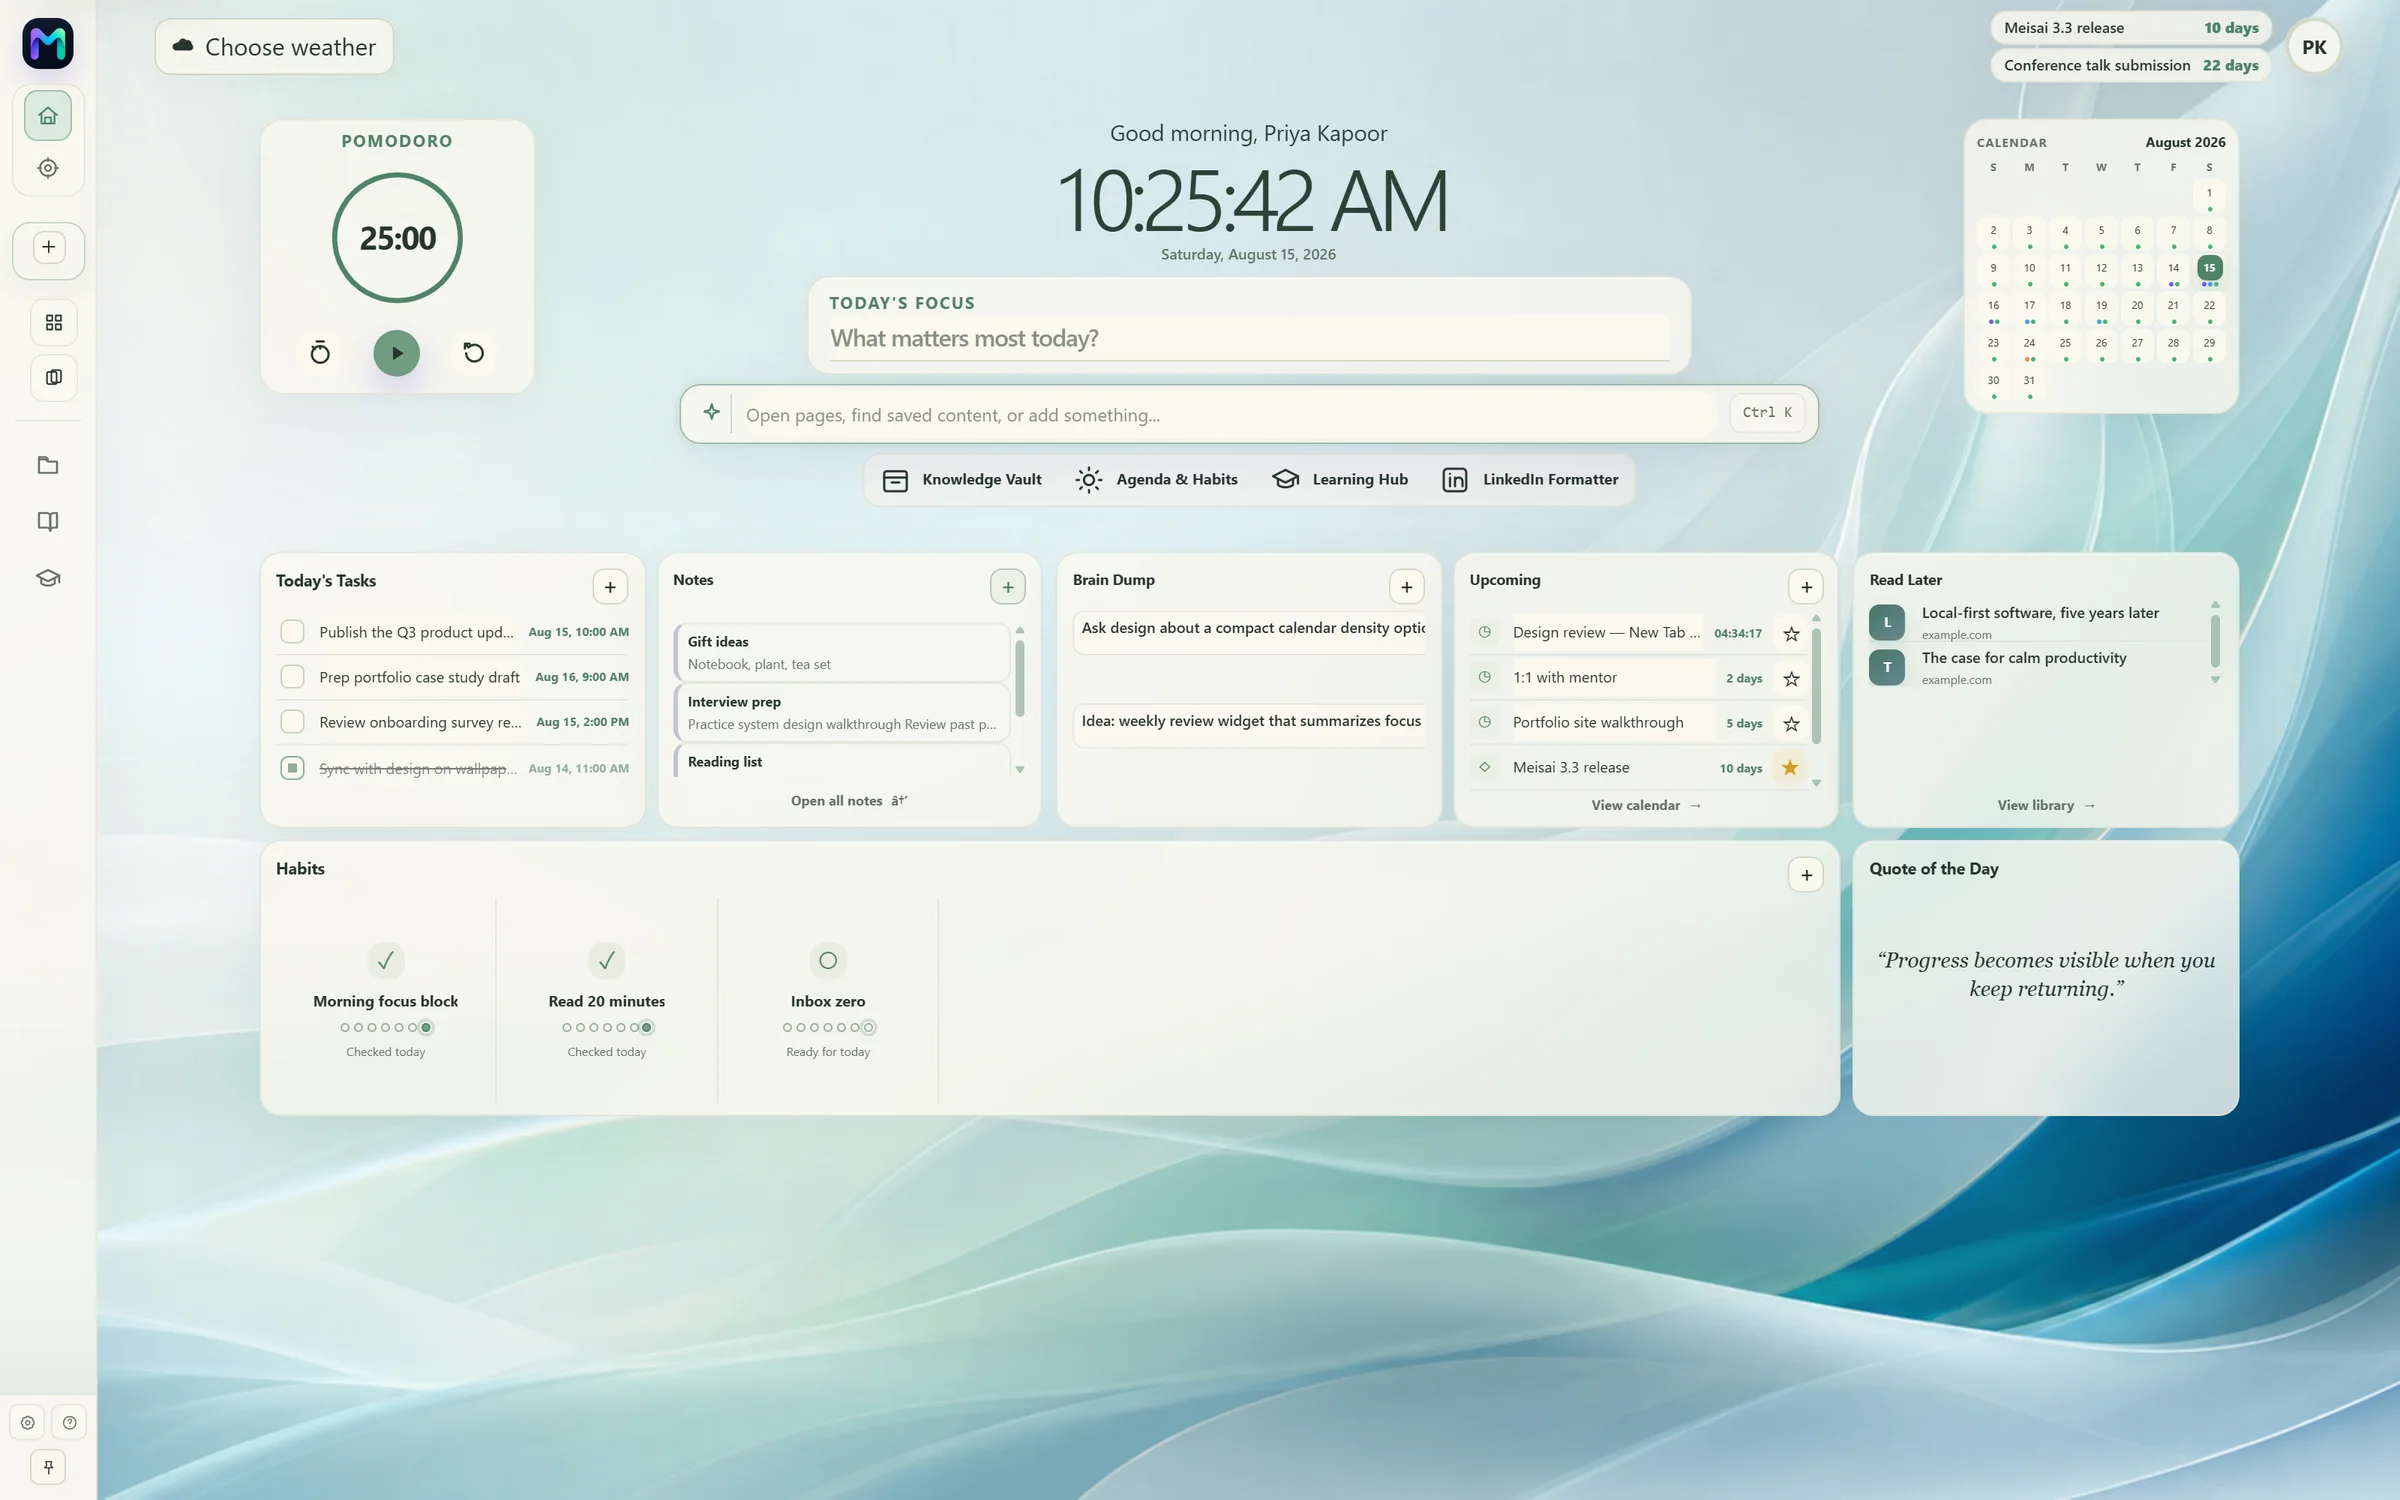
Task: Click the pin icon at sidebar bottom
Action: tap(48, 1467)
